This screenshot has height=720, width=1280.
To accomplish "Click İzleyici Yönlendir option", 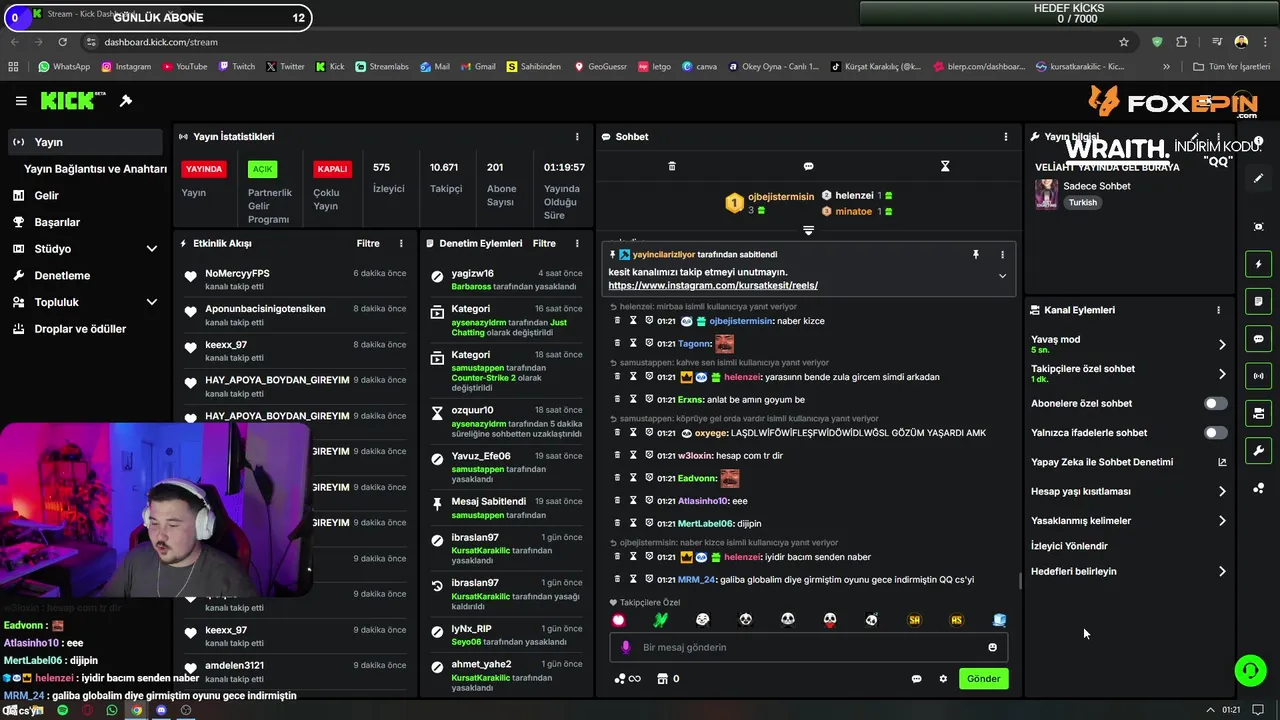I will tap(1069, 546).
